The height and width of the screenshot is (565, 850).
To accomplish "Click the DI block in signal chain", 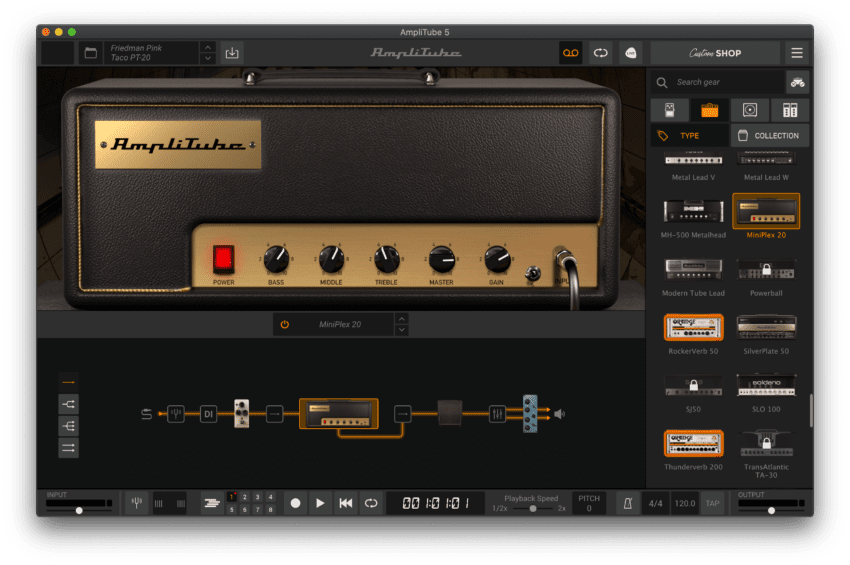I will coord(208,414).
